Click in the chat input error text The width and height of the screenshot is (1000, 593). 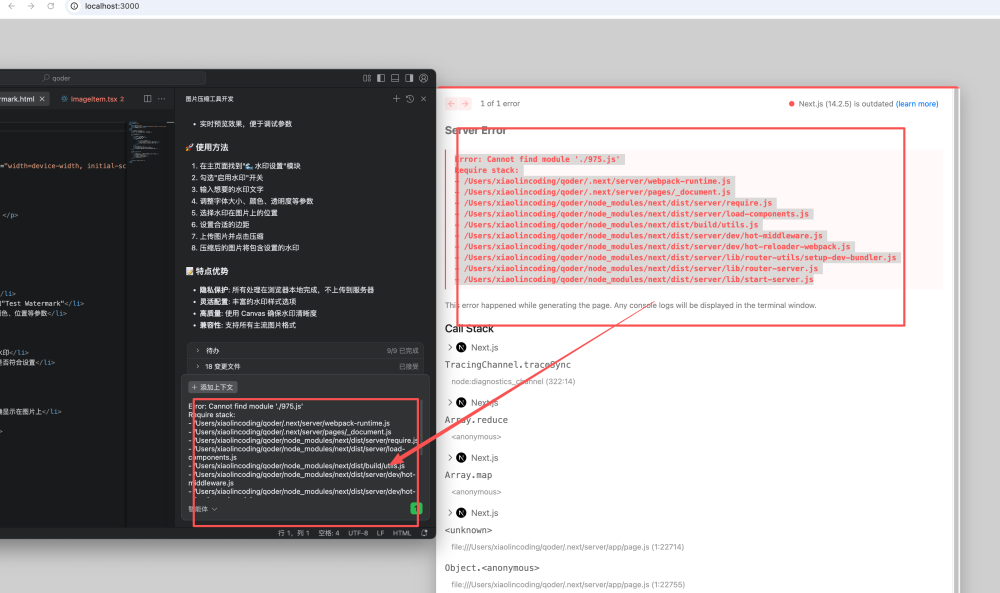pos(302,449)
